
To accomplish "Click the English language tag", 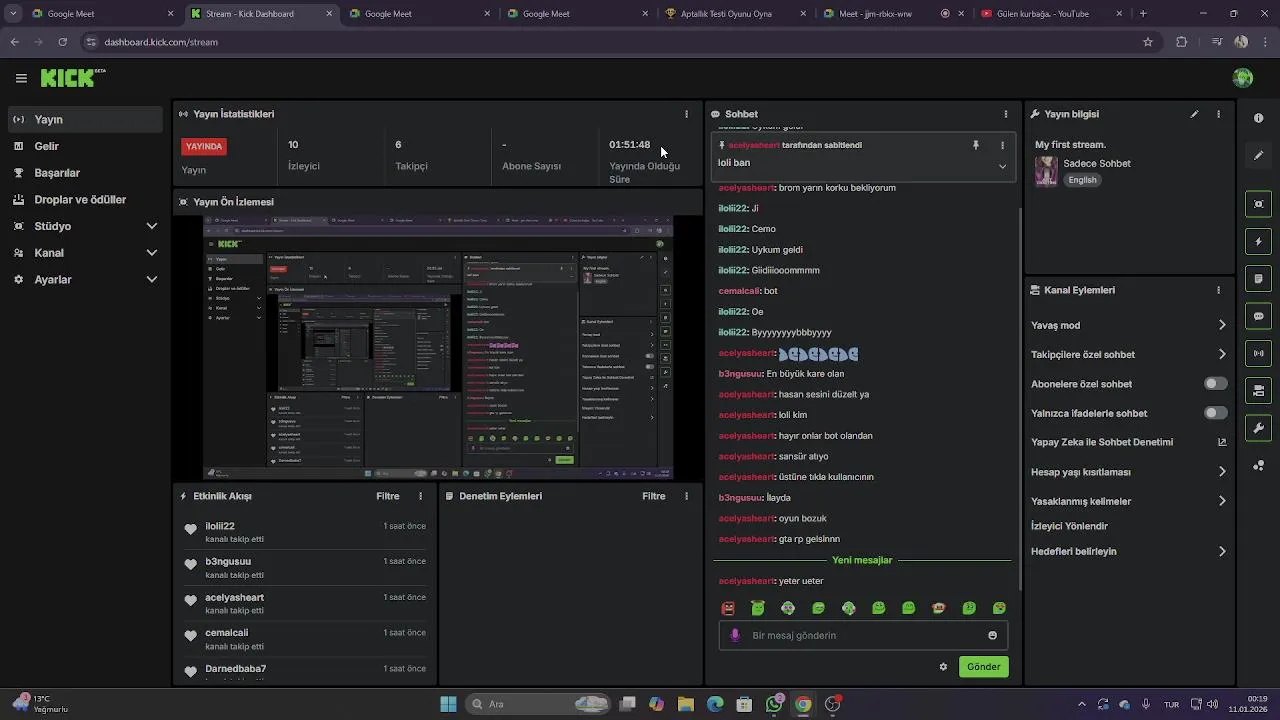I will [1082, 180].
